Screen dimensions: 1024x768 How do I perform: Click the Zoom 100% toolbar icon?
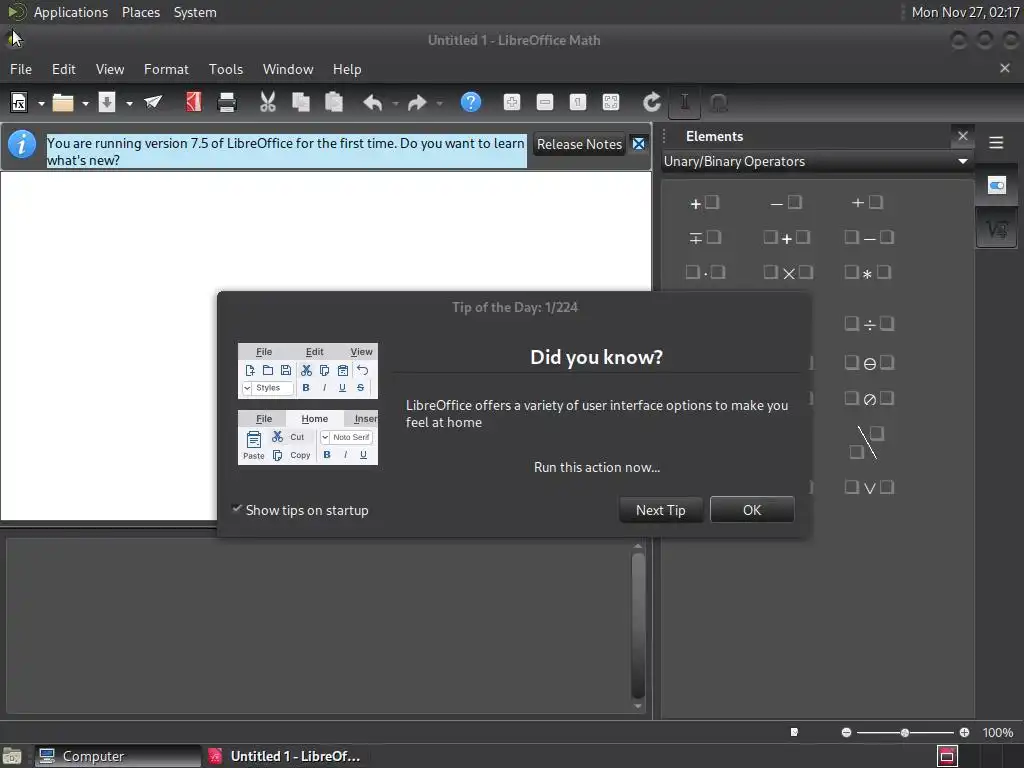click(x=578, y=102)
